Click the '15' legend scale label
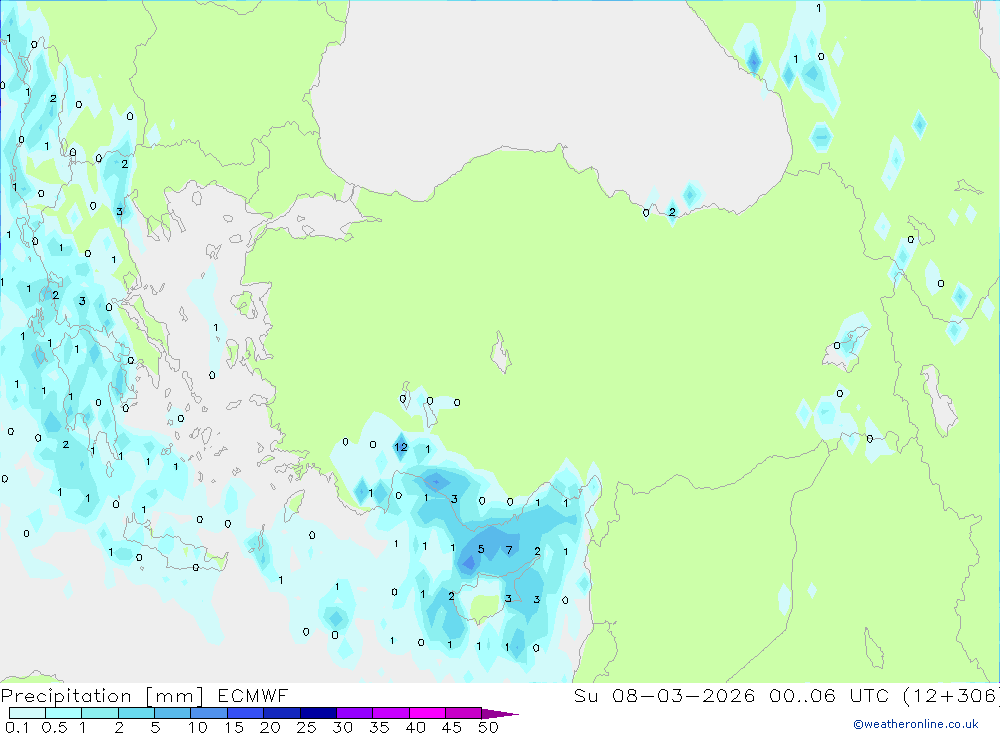 click(234, 727)
